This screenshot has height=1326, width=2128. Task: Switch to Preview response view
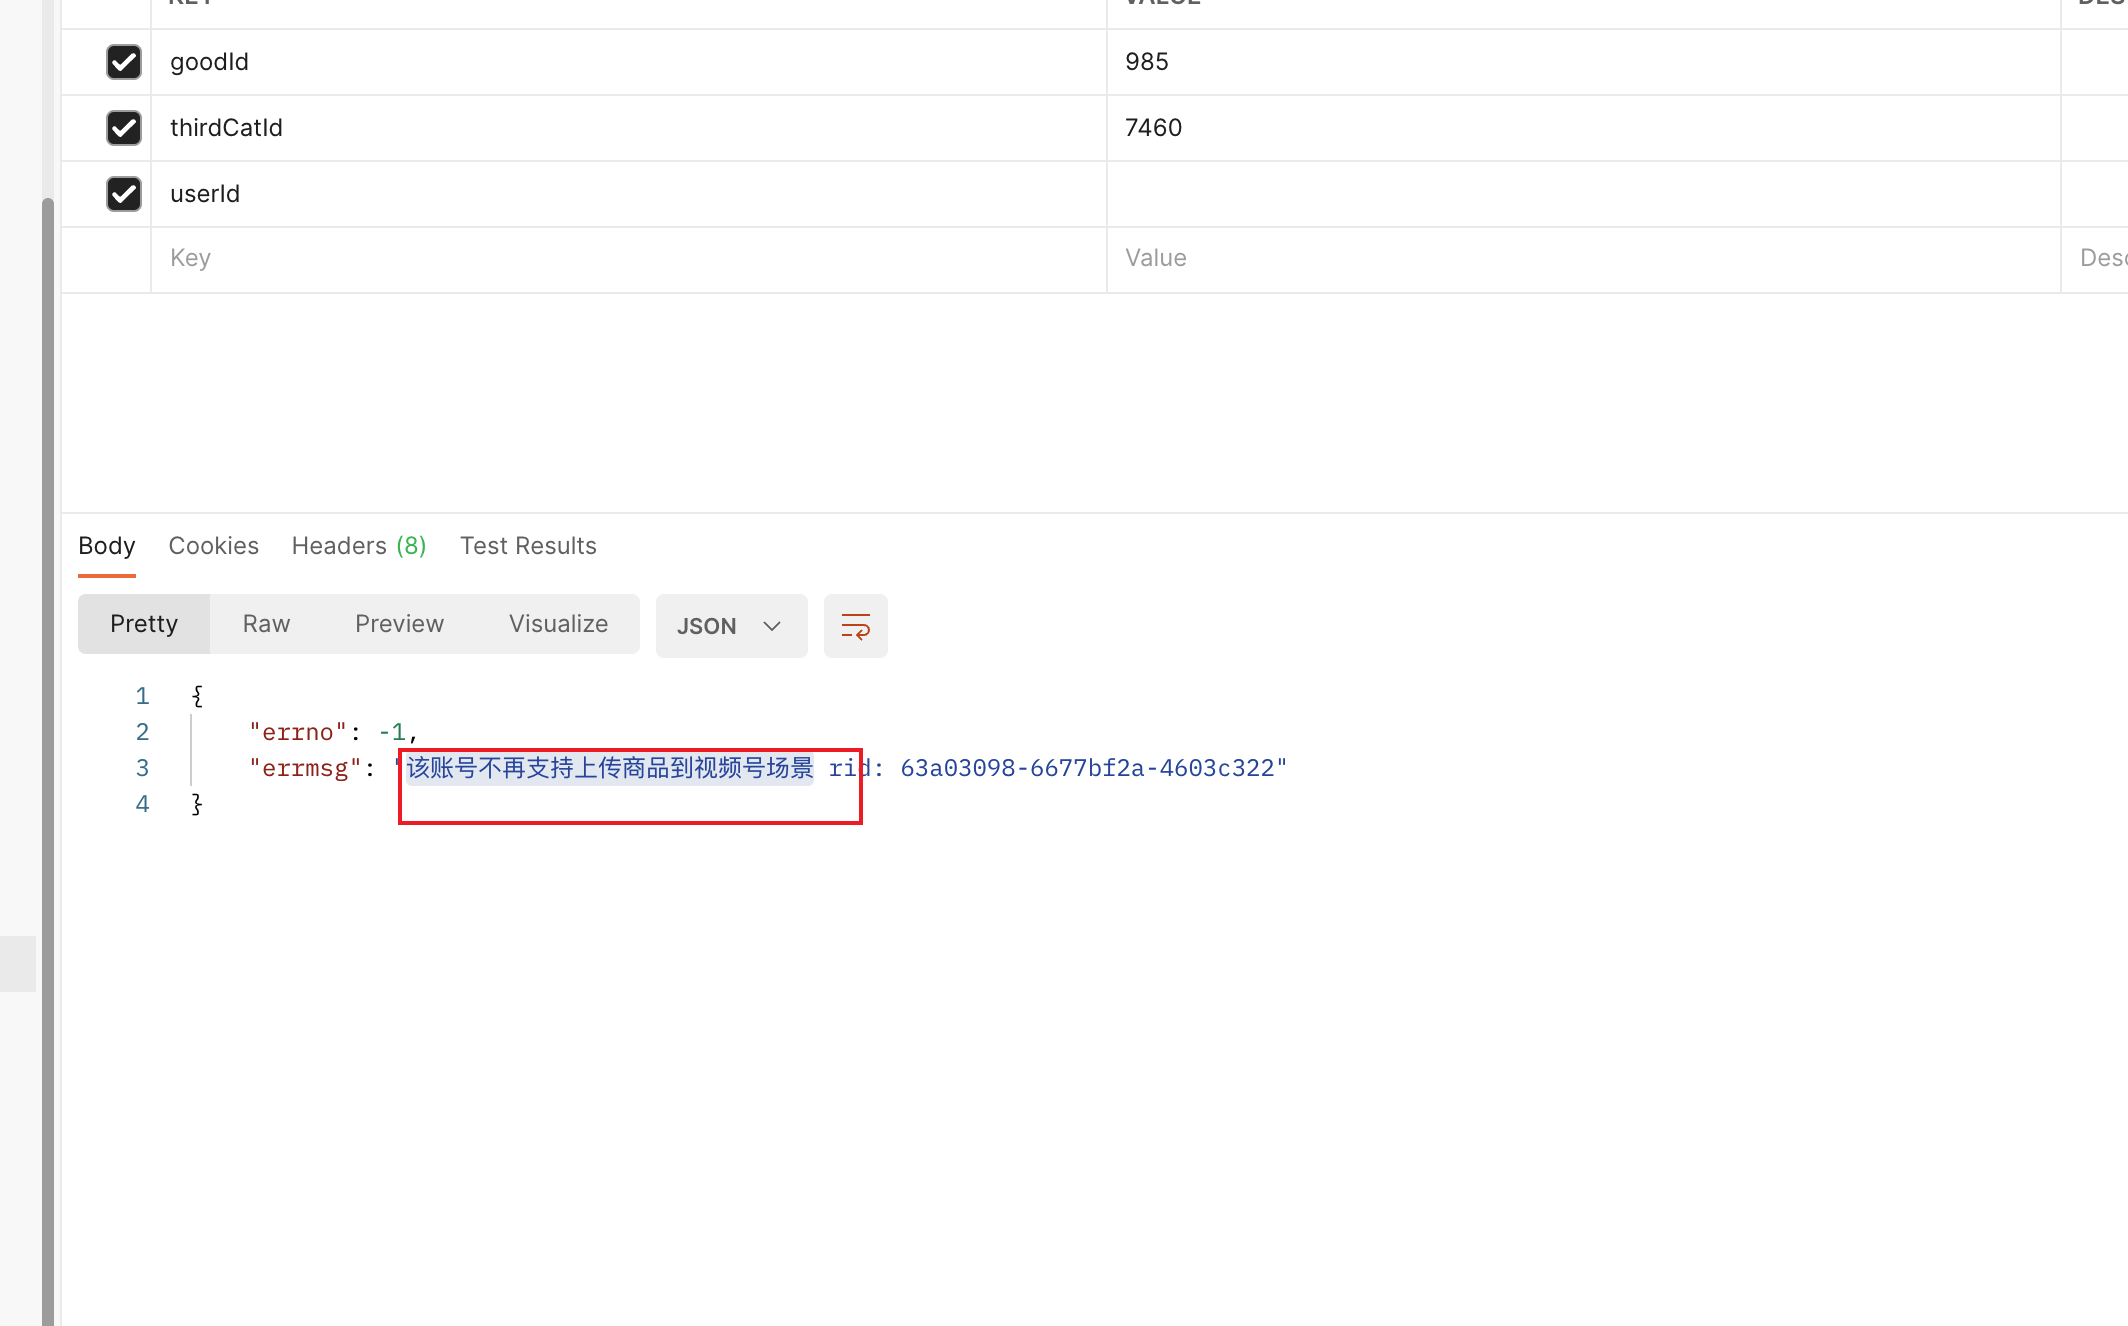click(399, 624)
